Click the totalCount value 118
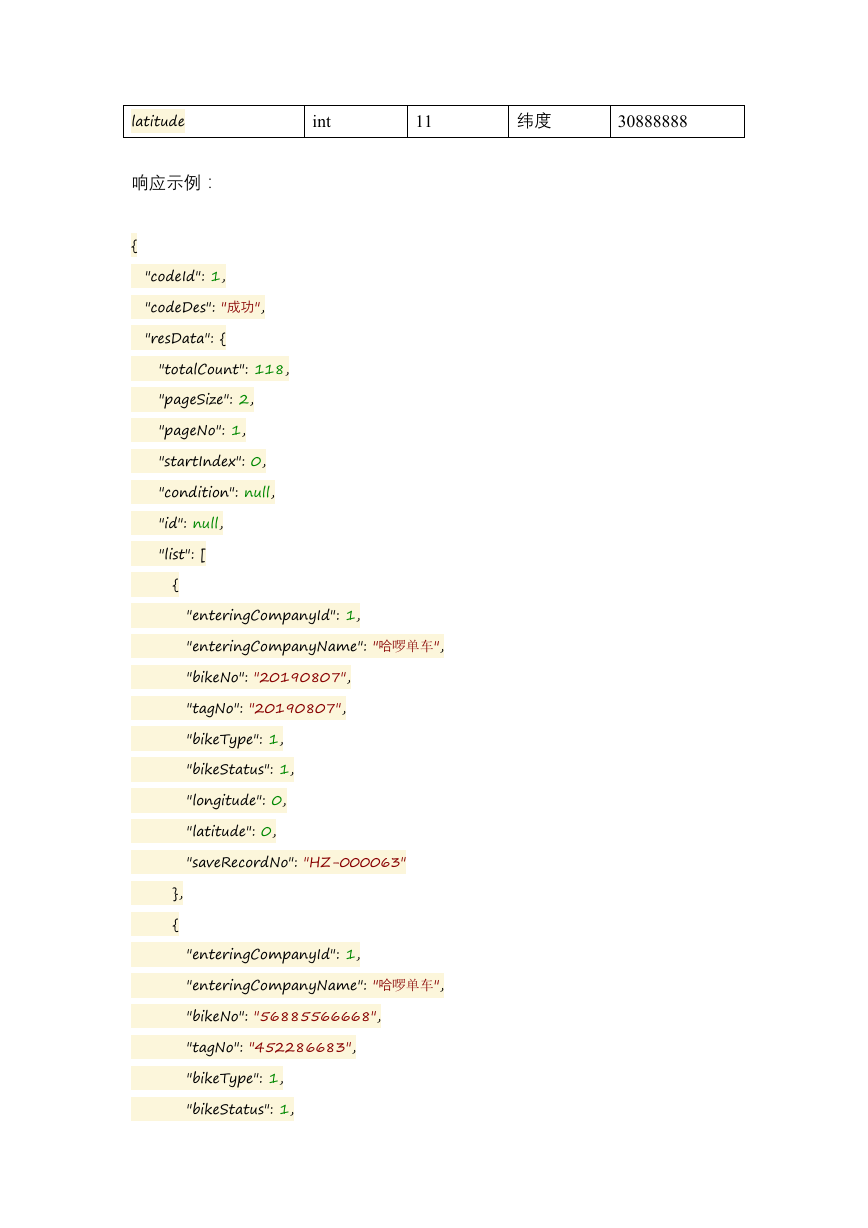Screen dimensions: 868x1228 click(270, 369)
